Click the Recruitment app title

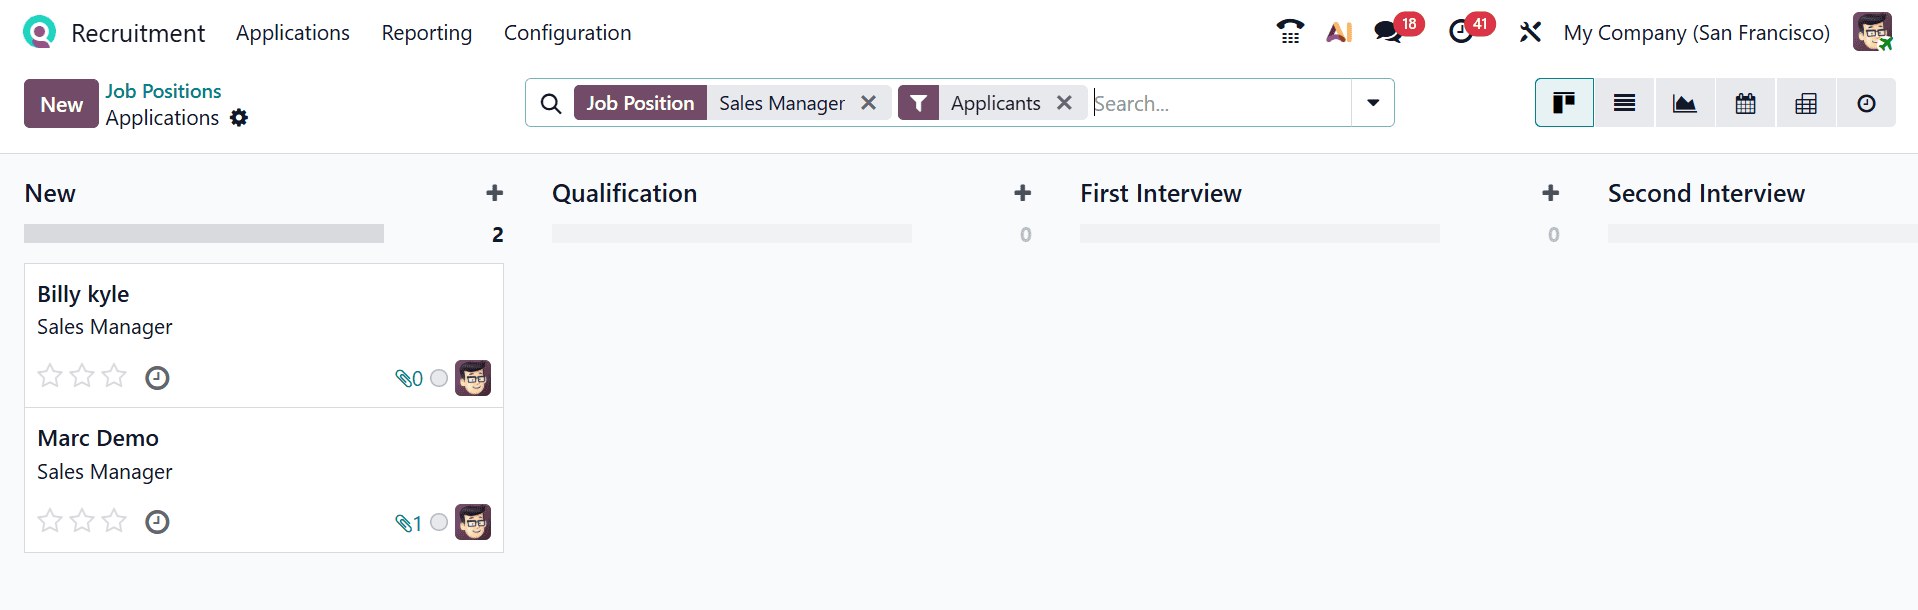click(138, 33)
